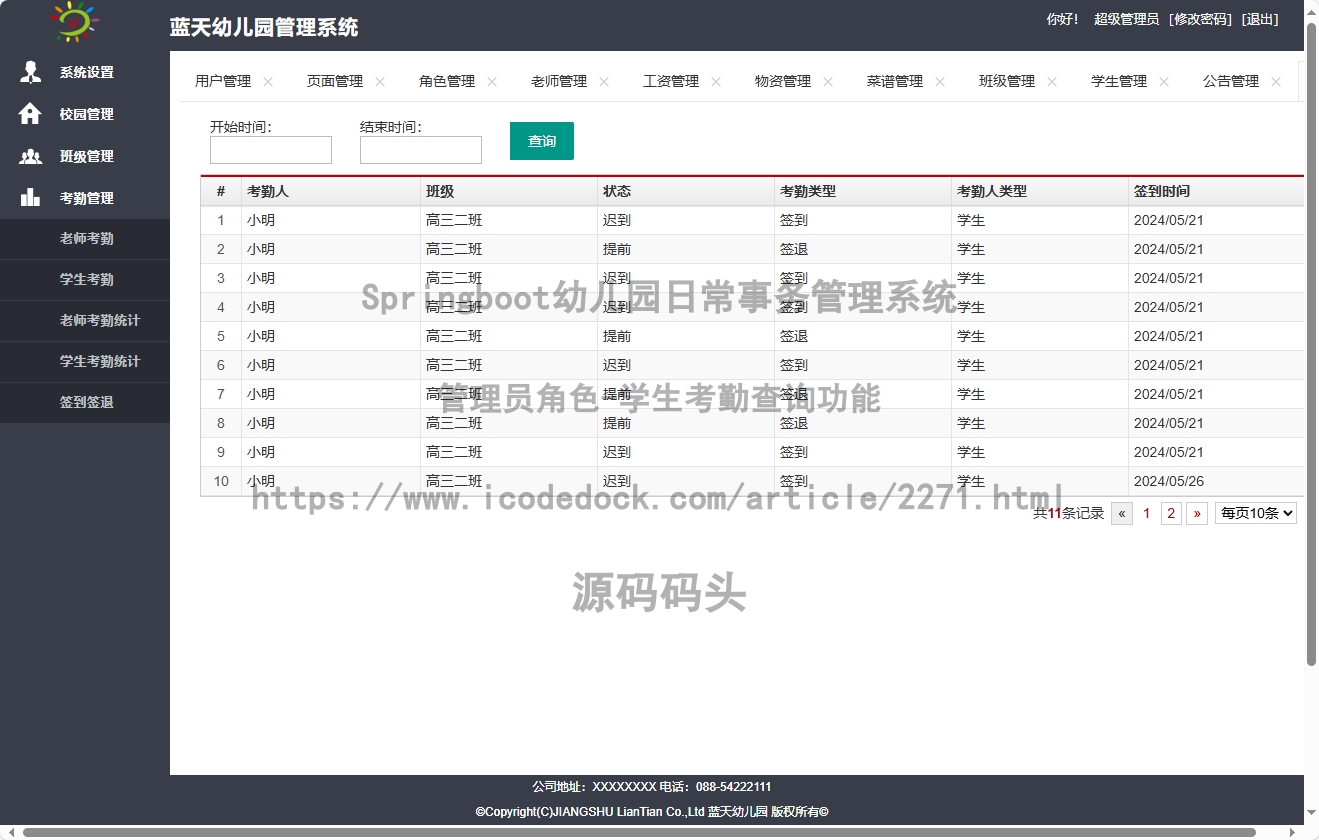This screenshot has height=840, width=1319.
Task: Click the horizontal page scrollbar
Action: [640, 832]
